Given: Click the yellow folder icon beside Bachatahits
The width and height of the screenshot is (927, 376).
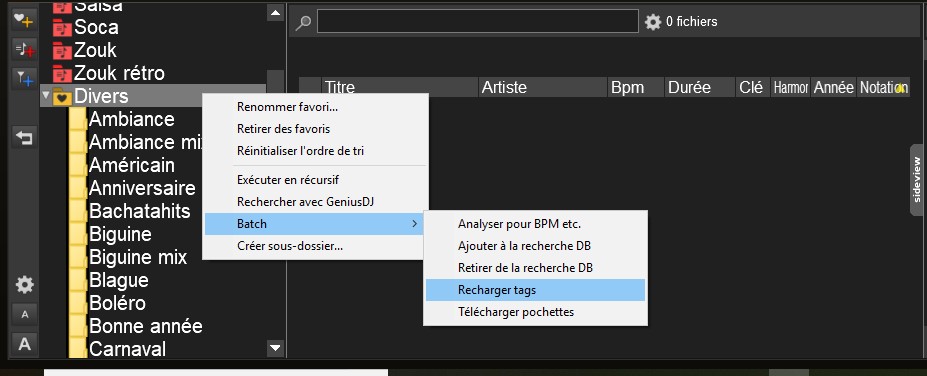Looking at the screenshot, I should (x=78, y=211).
